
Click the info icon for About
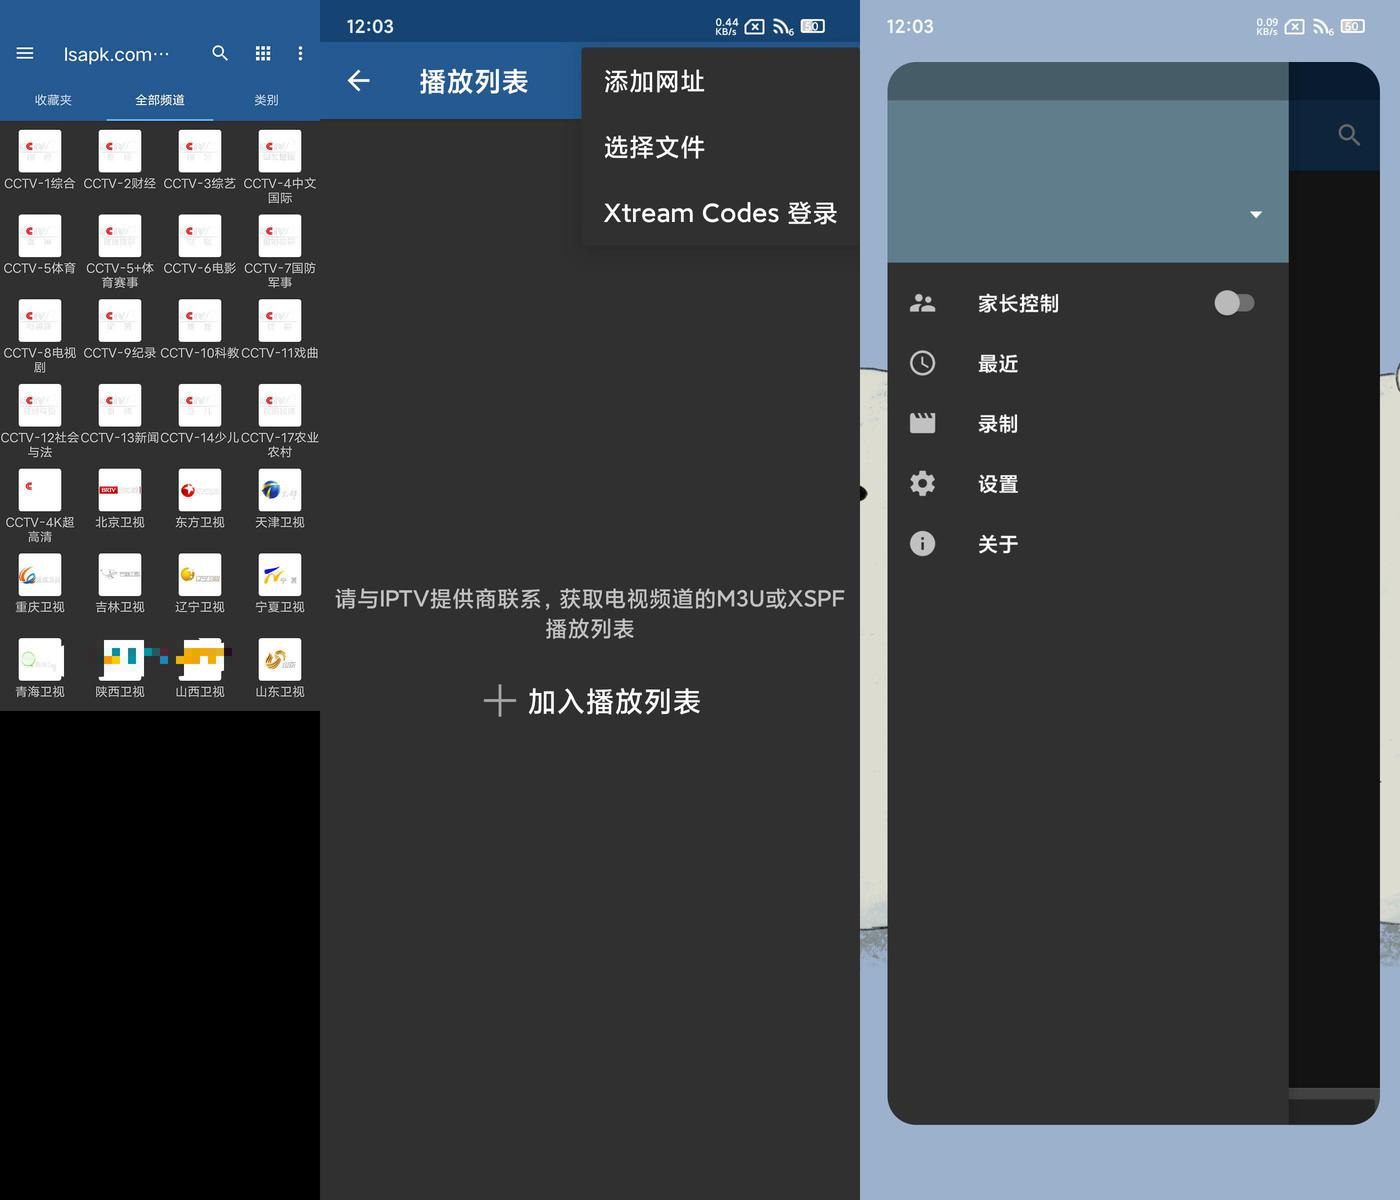pos(922,544)
